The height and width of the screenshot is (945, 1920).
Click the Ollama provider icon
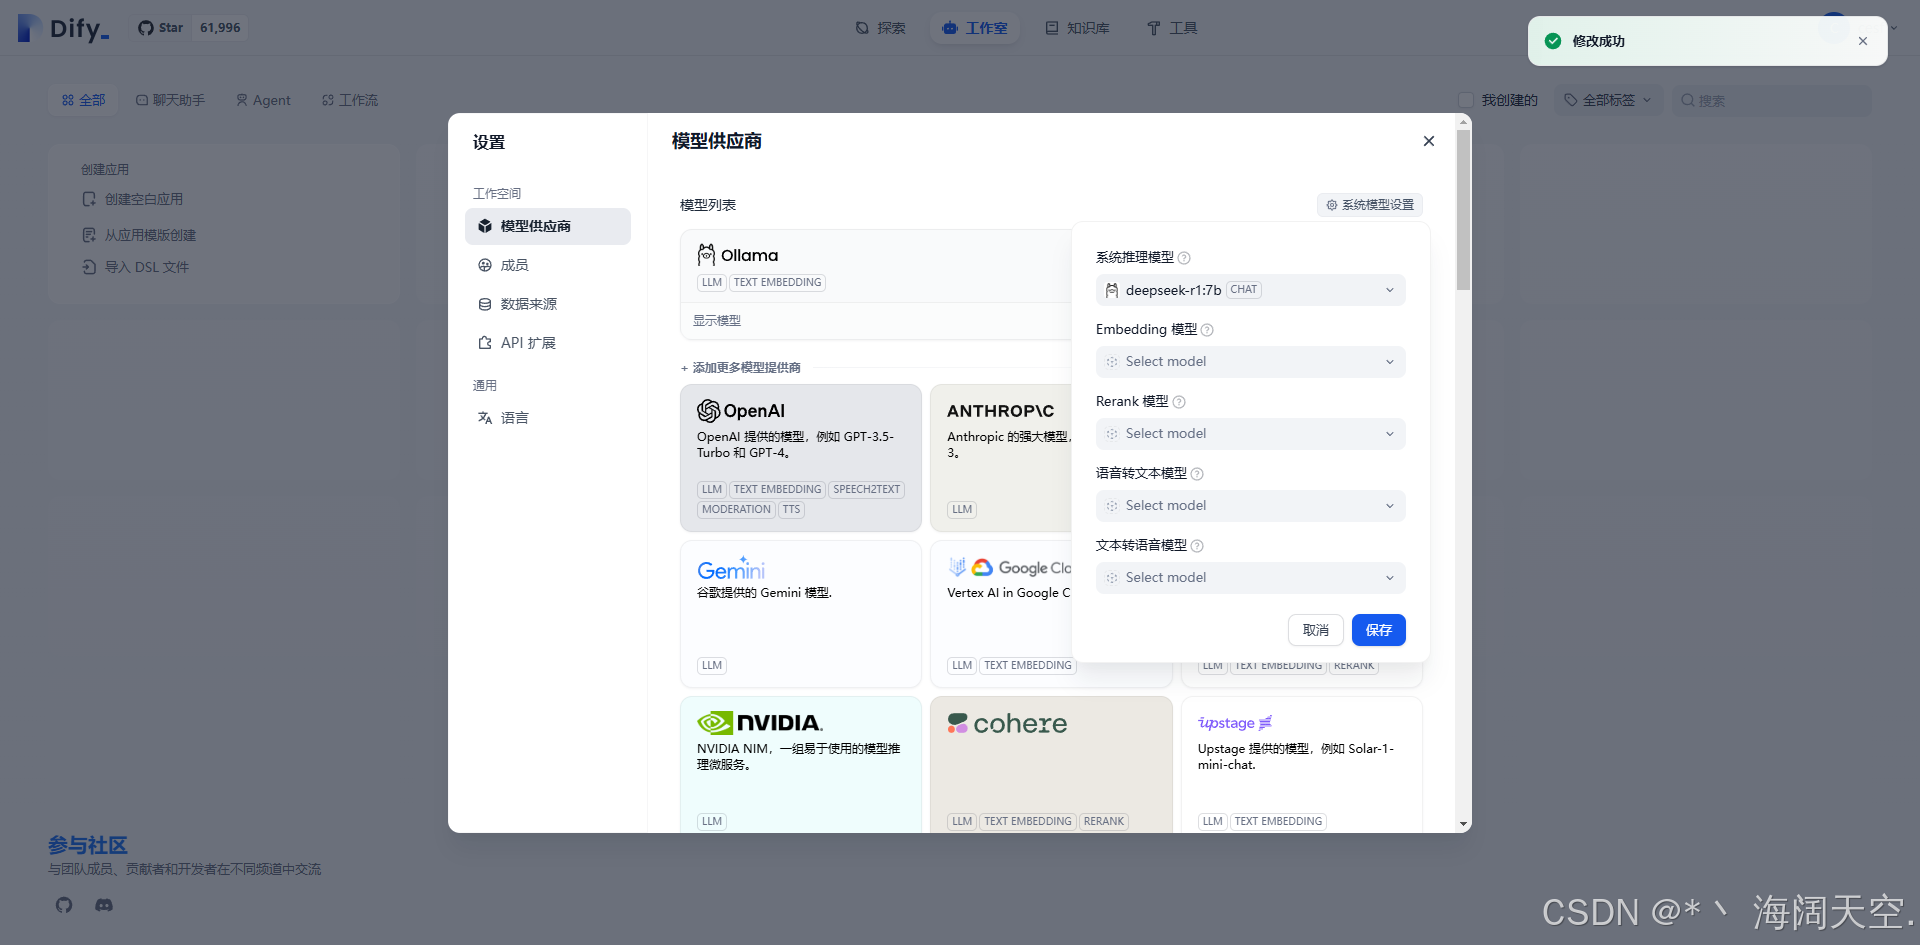706,255
